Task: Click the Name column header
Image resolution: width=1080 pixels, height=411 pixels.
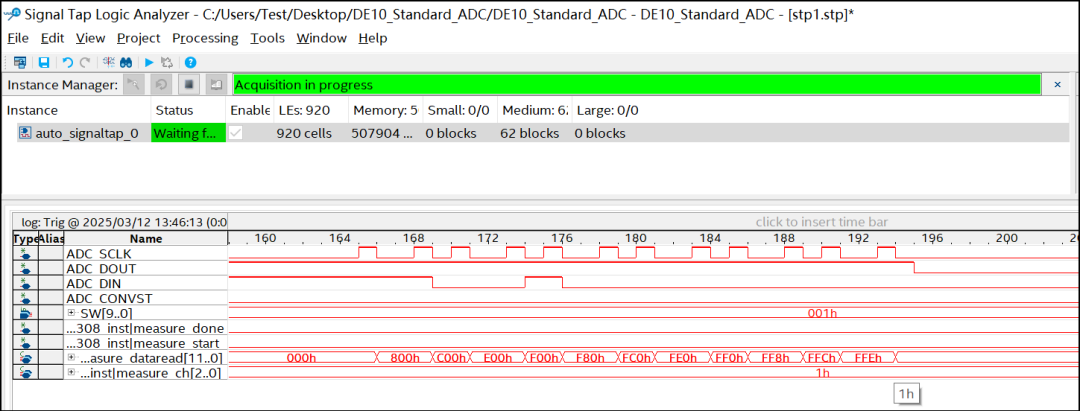Action: pyautogui.click(x=145, y=239)
